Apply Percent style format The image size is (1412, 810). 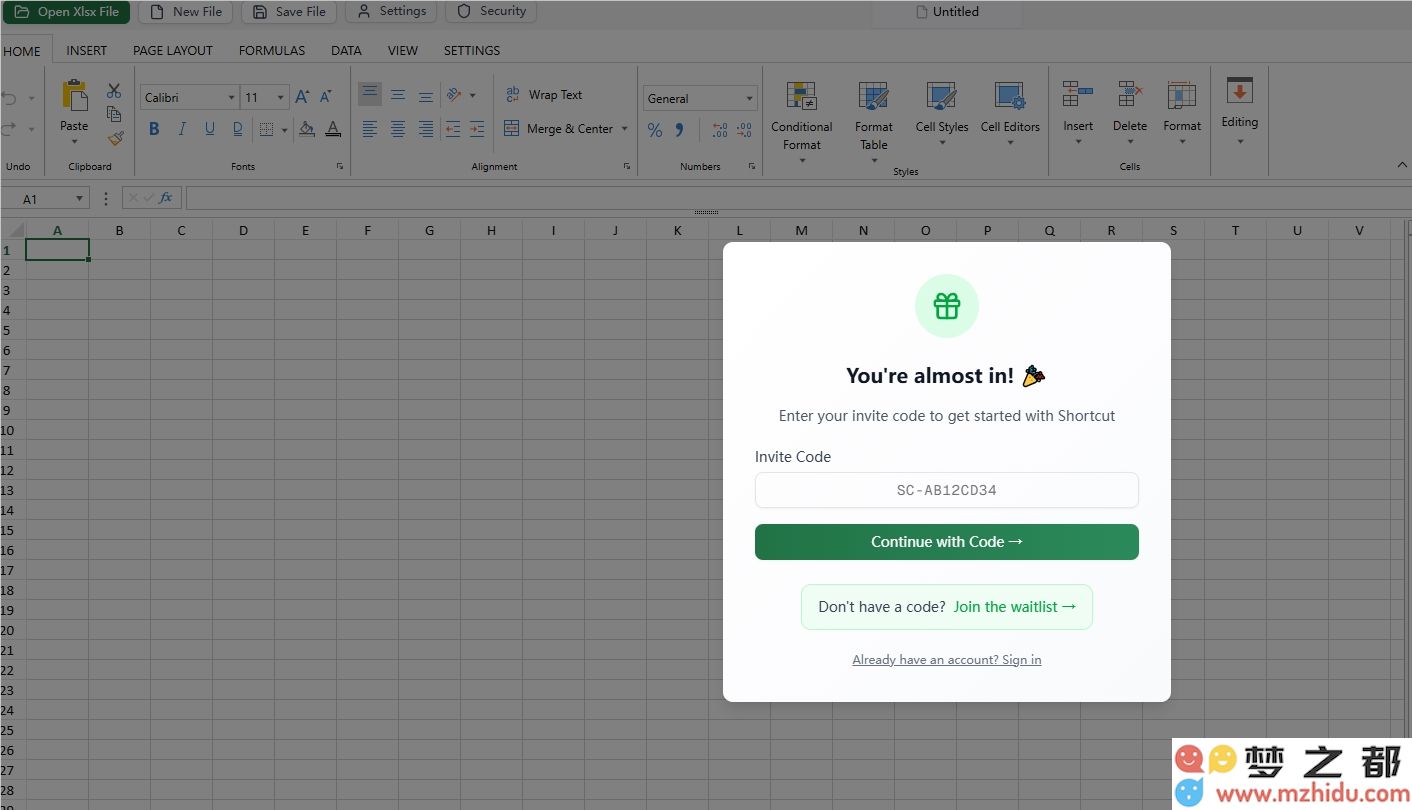click(655, 130)
